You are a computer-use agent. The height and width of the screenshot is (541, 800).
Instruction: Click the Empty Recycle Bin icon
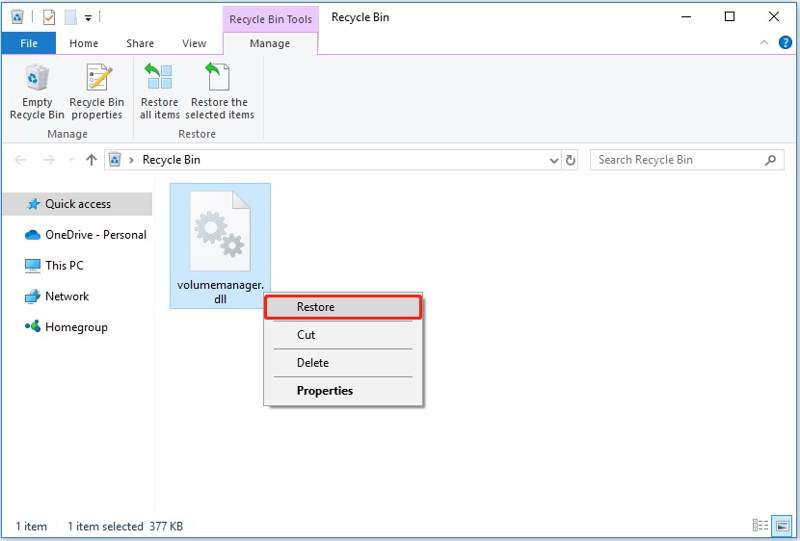[x=37, y=80]
